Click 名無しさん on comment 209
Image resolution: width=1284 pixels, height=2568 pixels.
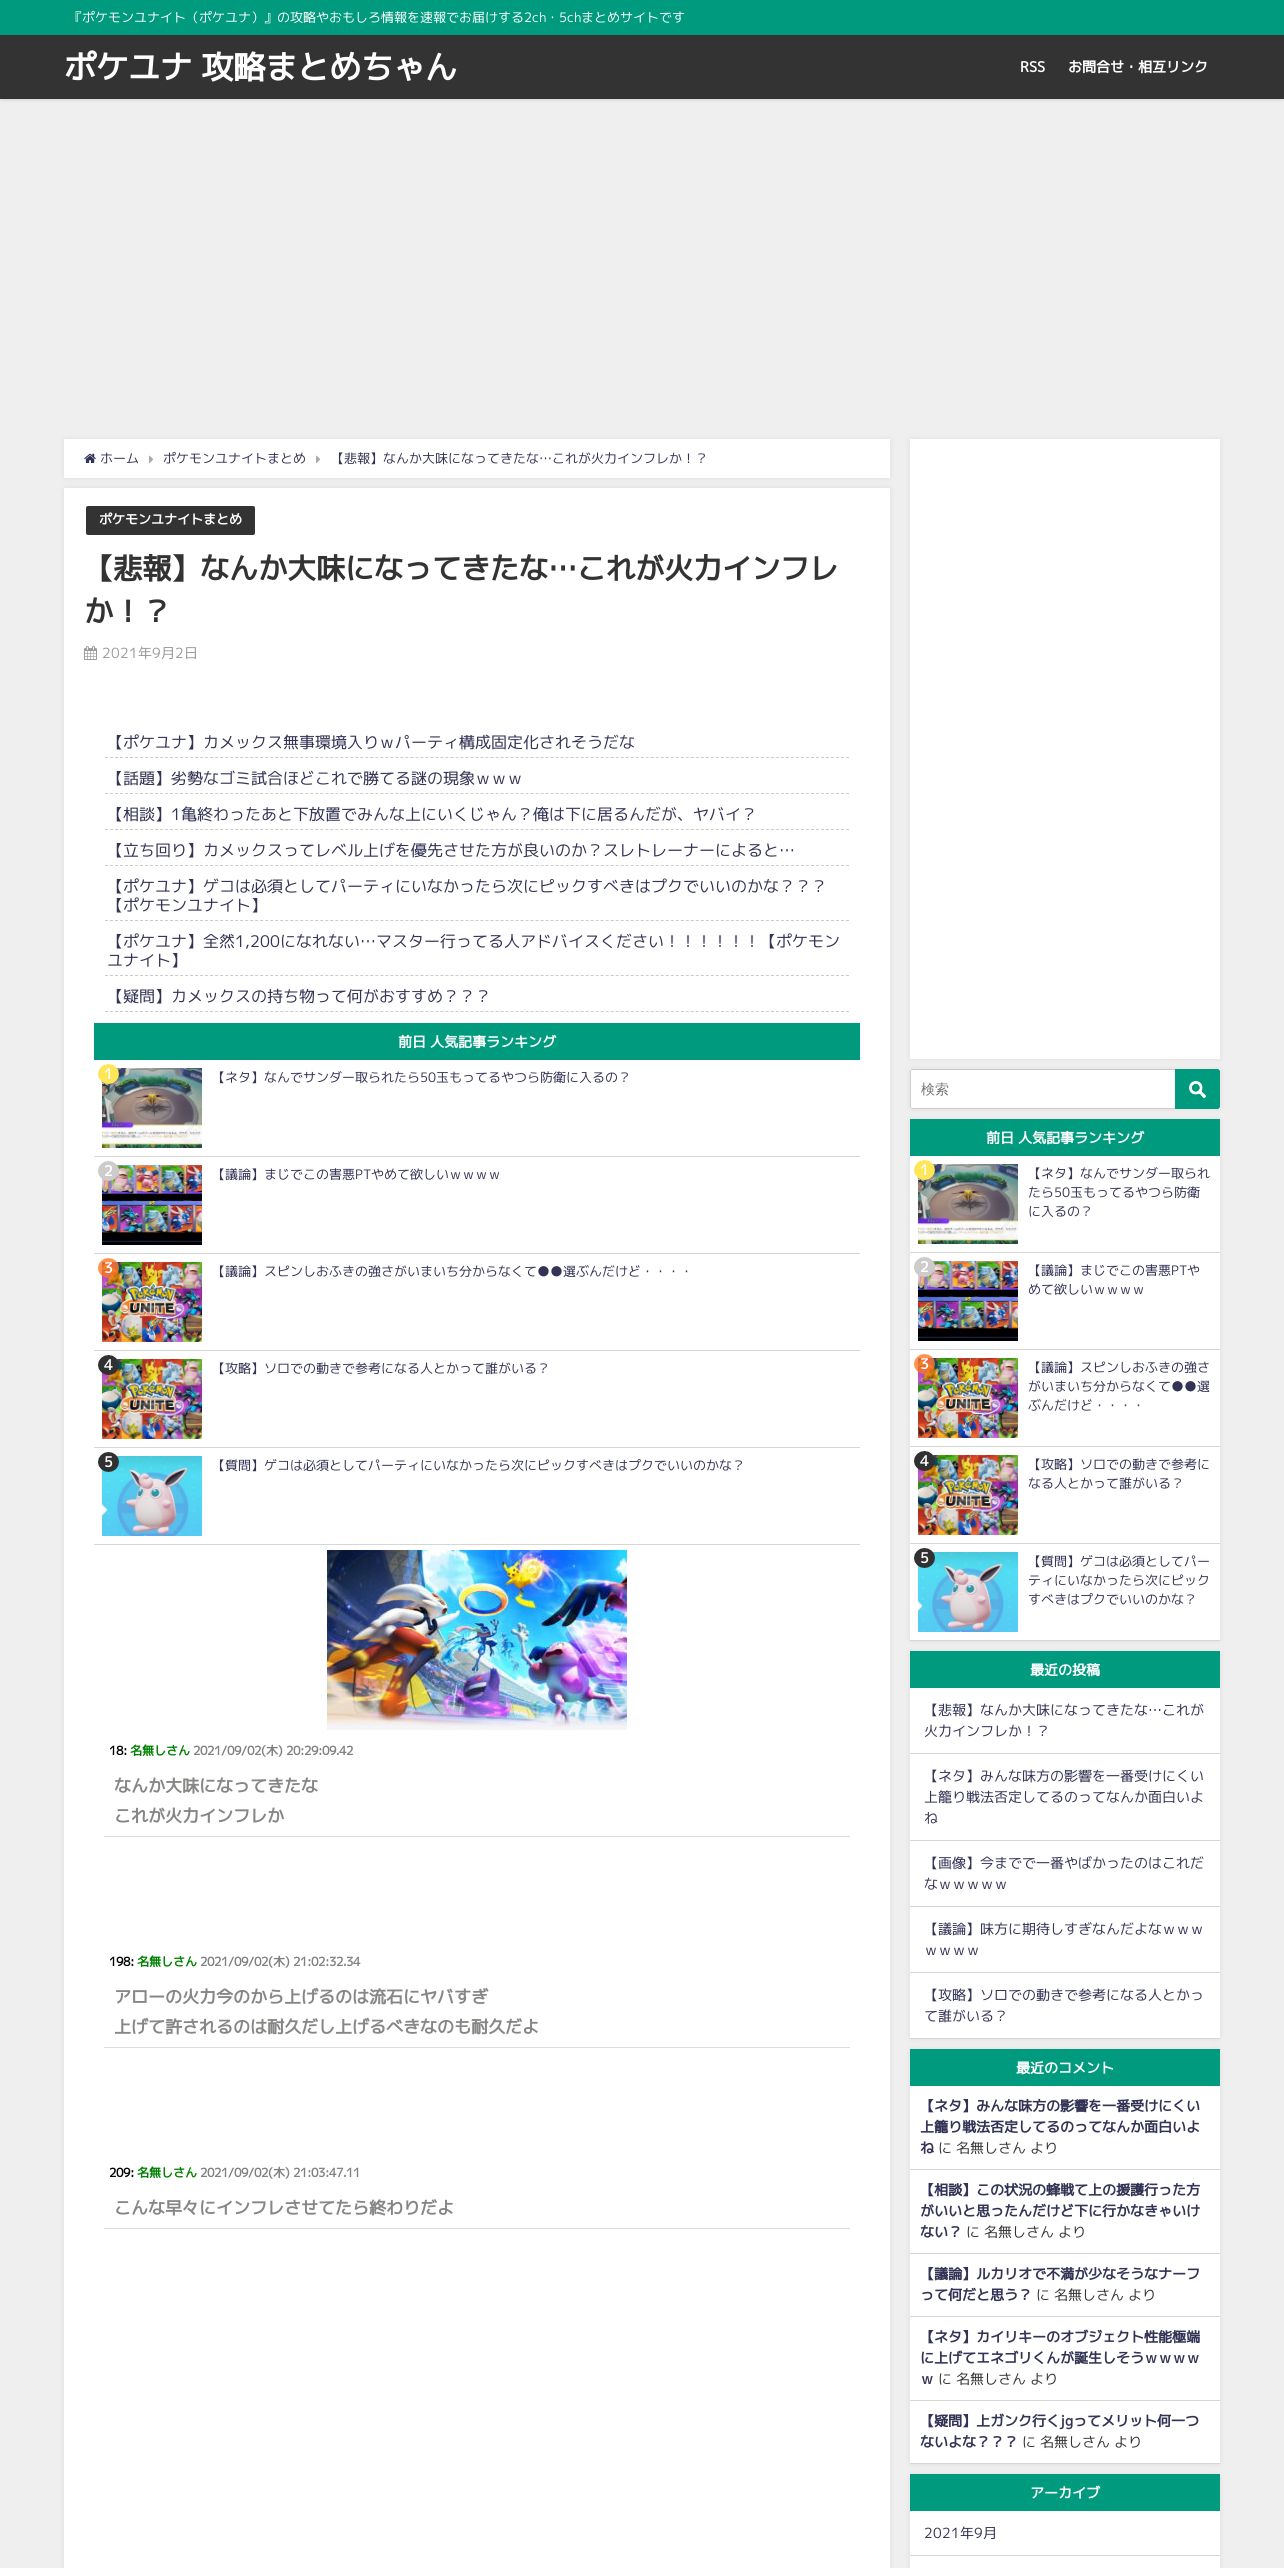coord(167,2172)
